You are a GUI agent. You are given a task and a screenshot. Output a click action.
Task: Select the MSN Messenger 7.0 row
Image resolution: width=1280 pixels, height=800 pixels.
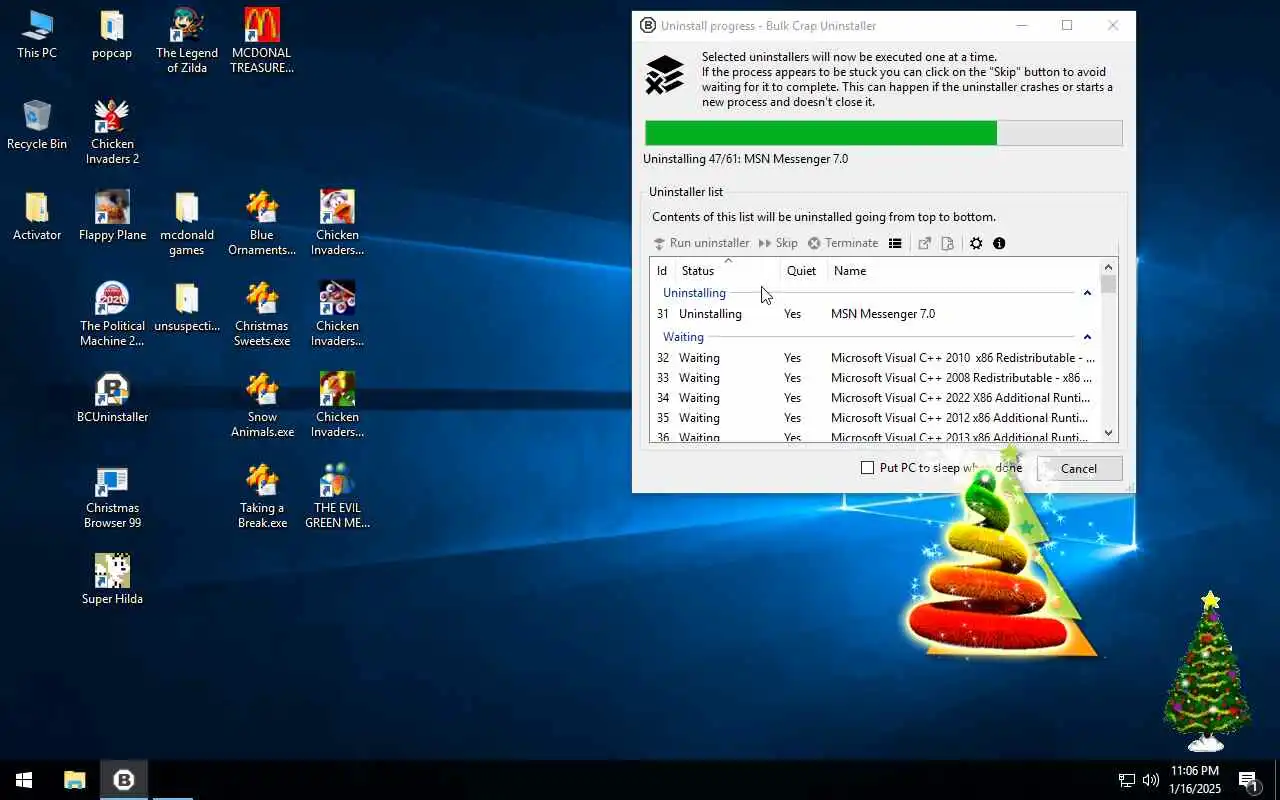click(x=874, y=314)
